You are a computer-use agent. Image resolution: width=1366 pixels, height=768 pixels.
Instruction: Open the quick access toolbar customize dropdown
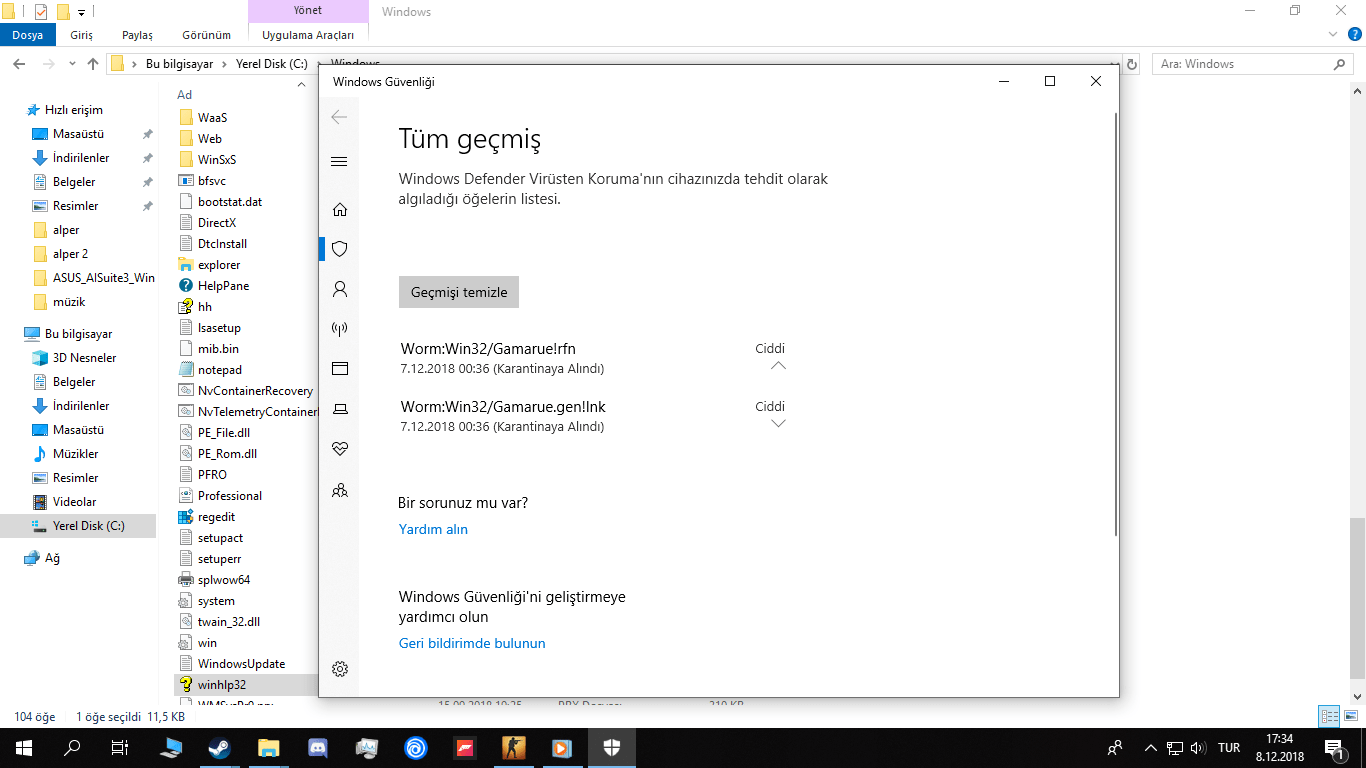[x=81, y=13]
